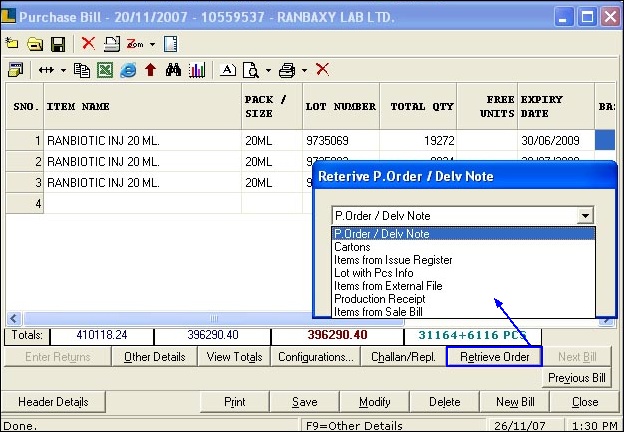Click the grid horizontal scrollbar thumb
This screenshot has height=432, width=624.
pos(214,318)
